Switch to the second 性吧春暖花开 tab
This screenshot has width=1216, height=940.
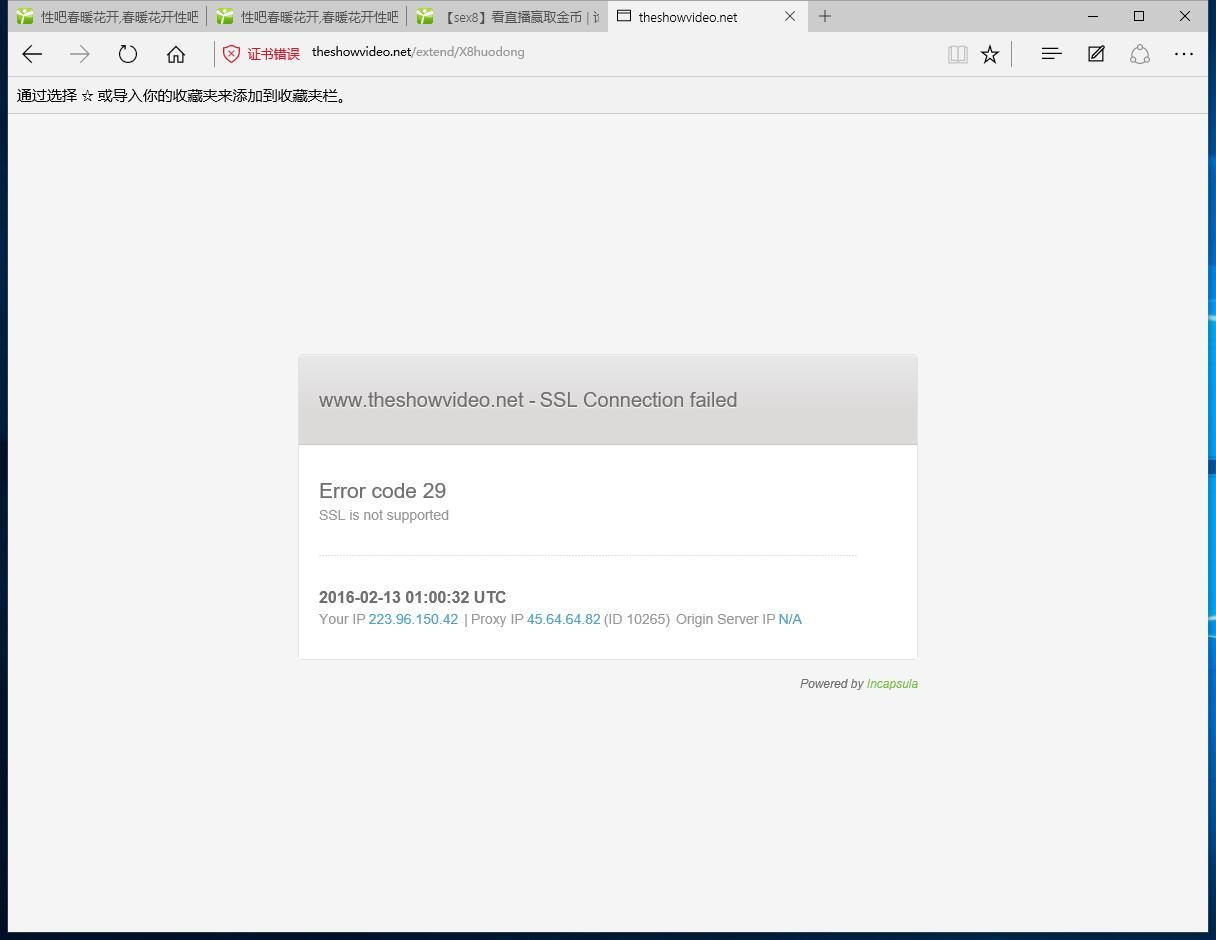pyautogui.click(x=308, y=16)
